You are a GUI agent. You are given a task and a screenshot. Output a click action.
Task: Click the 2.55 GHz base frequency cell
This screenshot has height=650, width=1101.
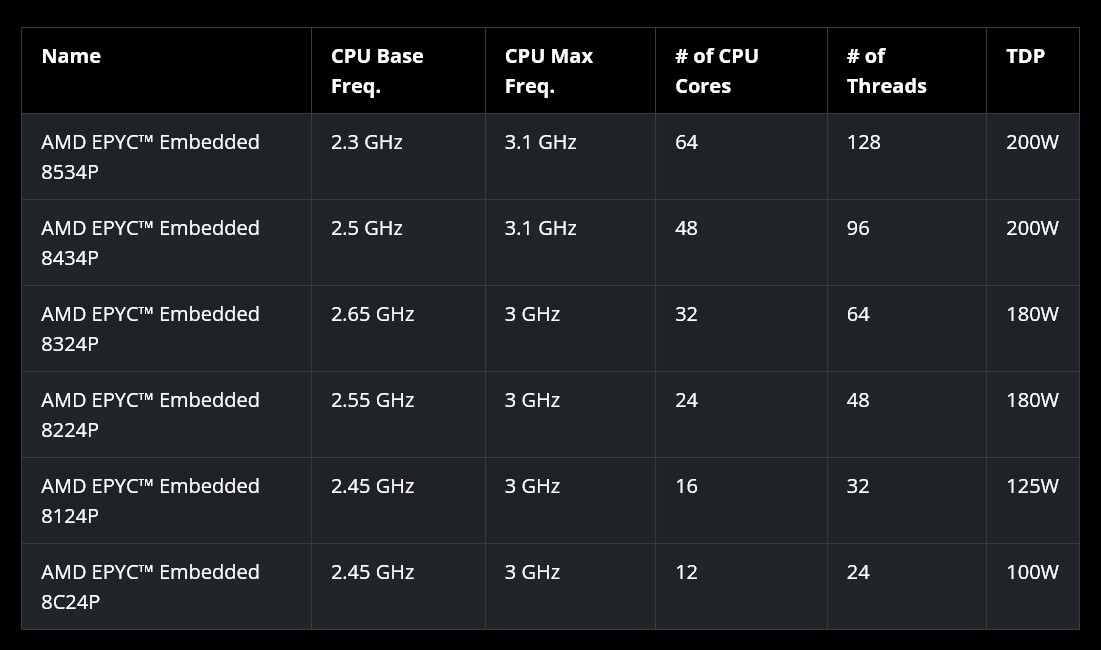372,401
